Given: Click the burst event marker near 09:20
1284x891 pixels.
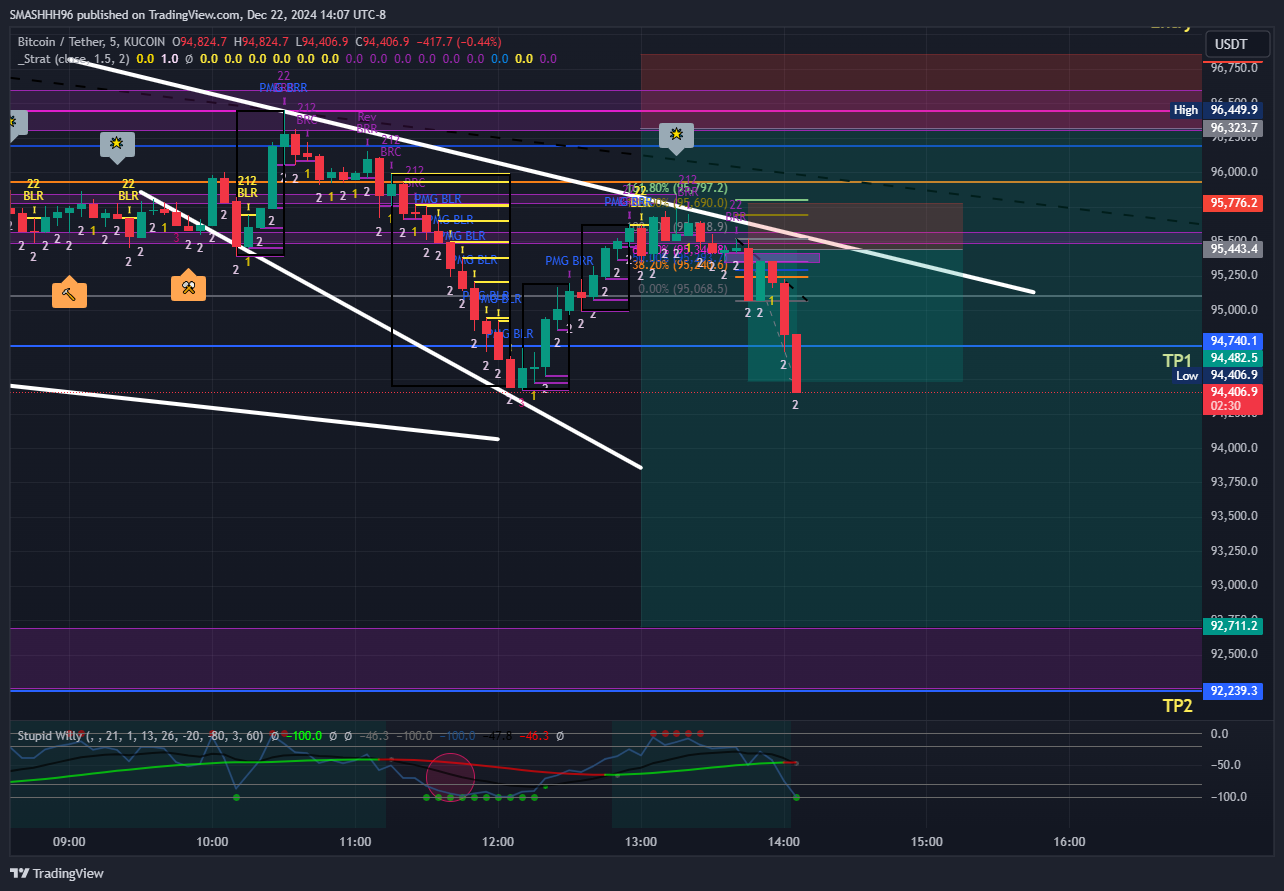Looking at the screenshot, I should [x=117, y=145].
